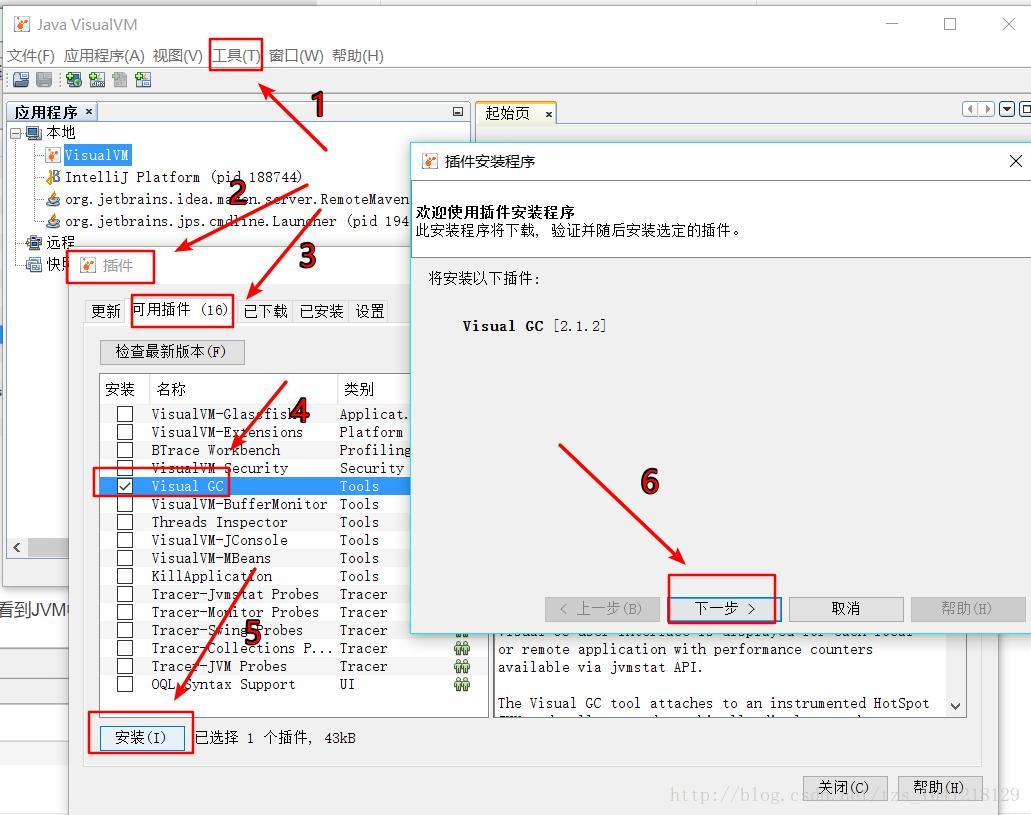Click the last toolbar icon with green plus
This screenshot has height=815, width=1031.
pyautogui.click(x=143, y=80)
